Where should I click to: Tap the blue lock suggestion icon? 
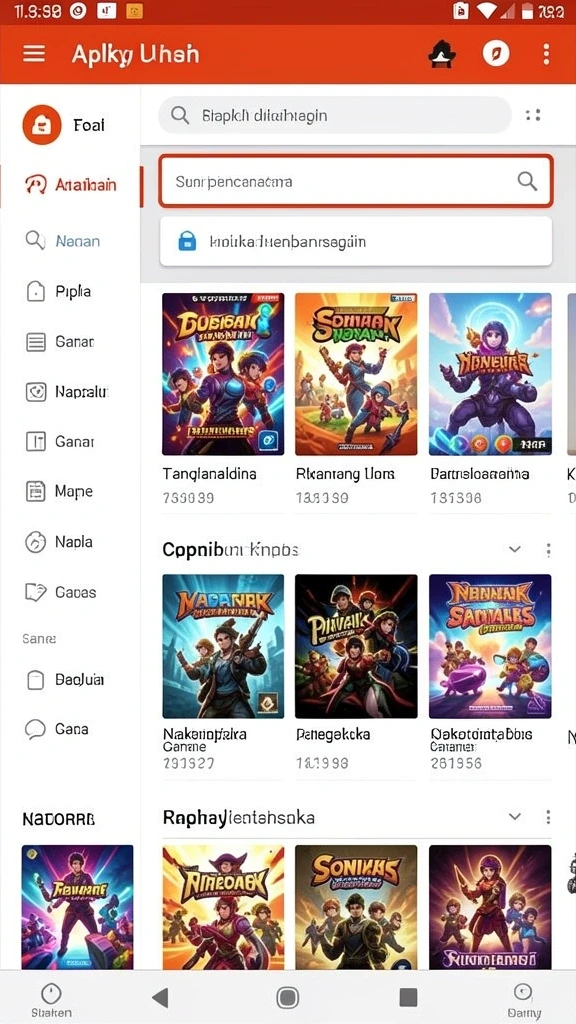point(187,242)
